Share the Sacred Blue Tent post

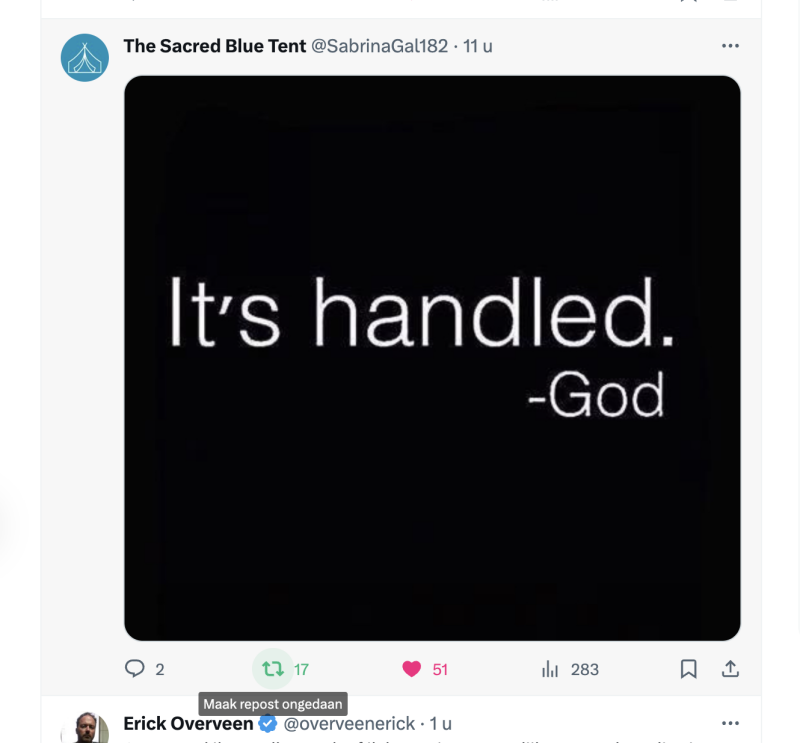tap(730, 669)
